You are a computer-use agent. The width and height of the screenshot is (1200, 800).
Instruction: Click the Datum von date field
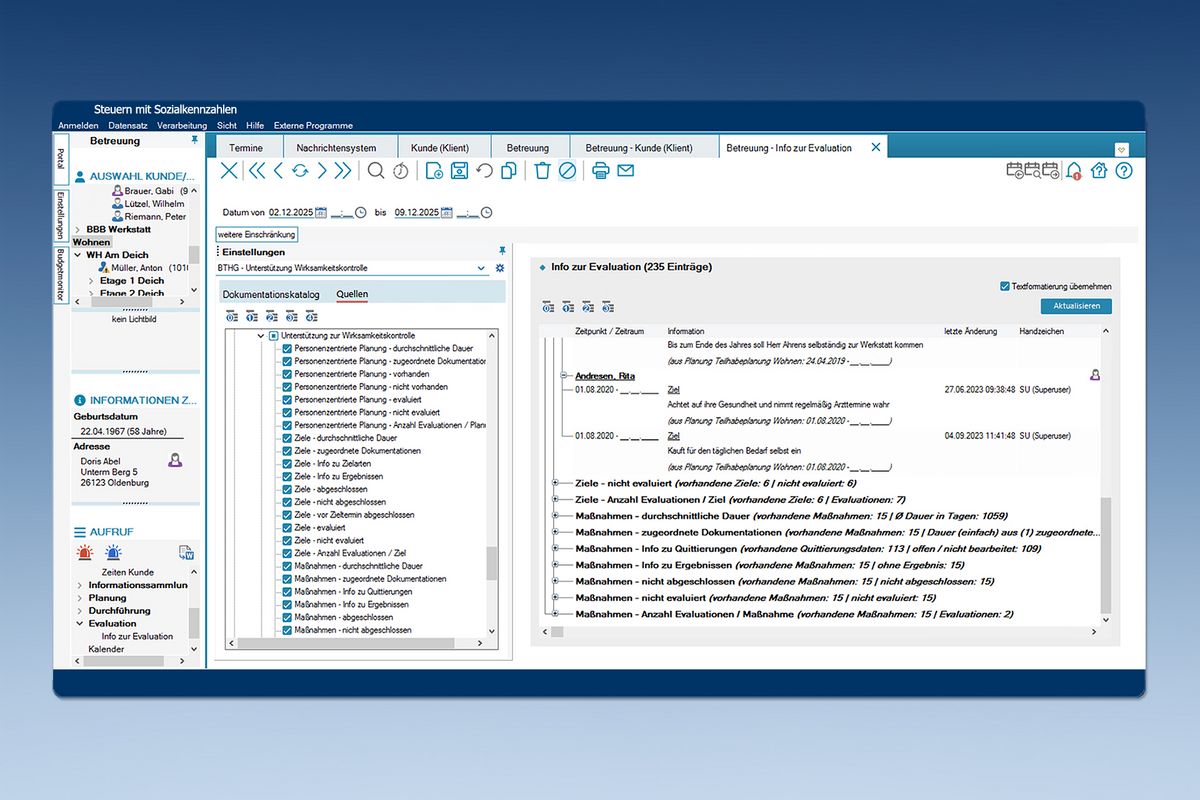tap(291, 212)
